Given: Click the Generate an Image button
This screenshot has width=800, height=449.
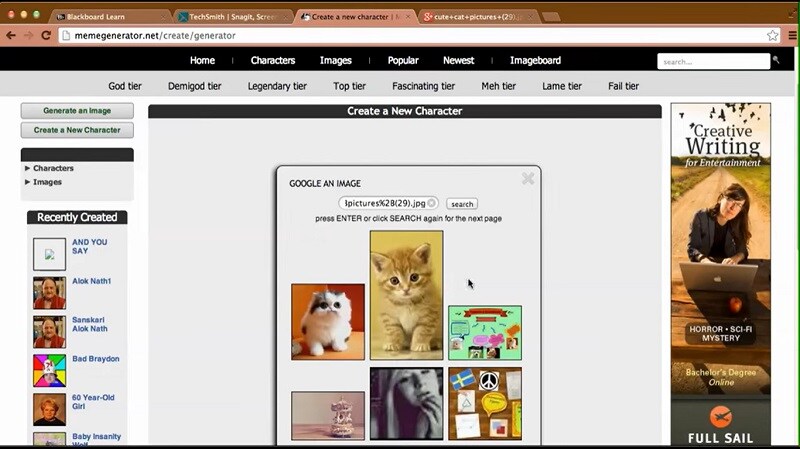Looking at the screenshot, I should click(77, 111).
